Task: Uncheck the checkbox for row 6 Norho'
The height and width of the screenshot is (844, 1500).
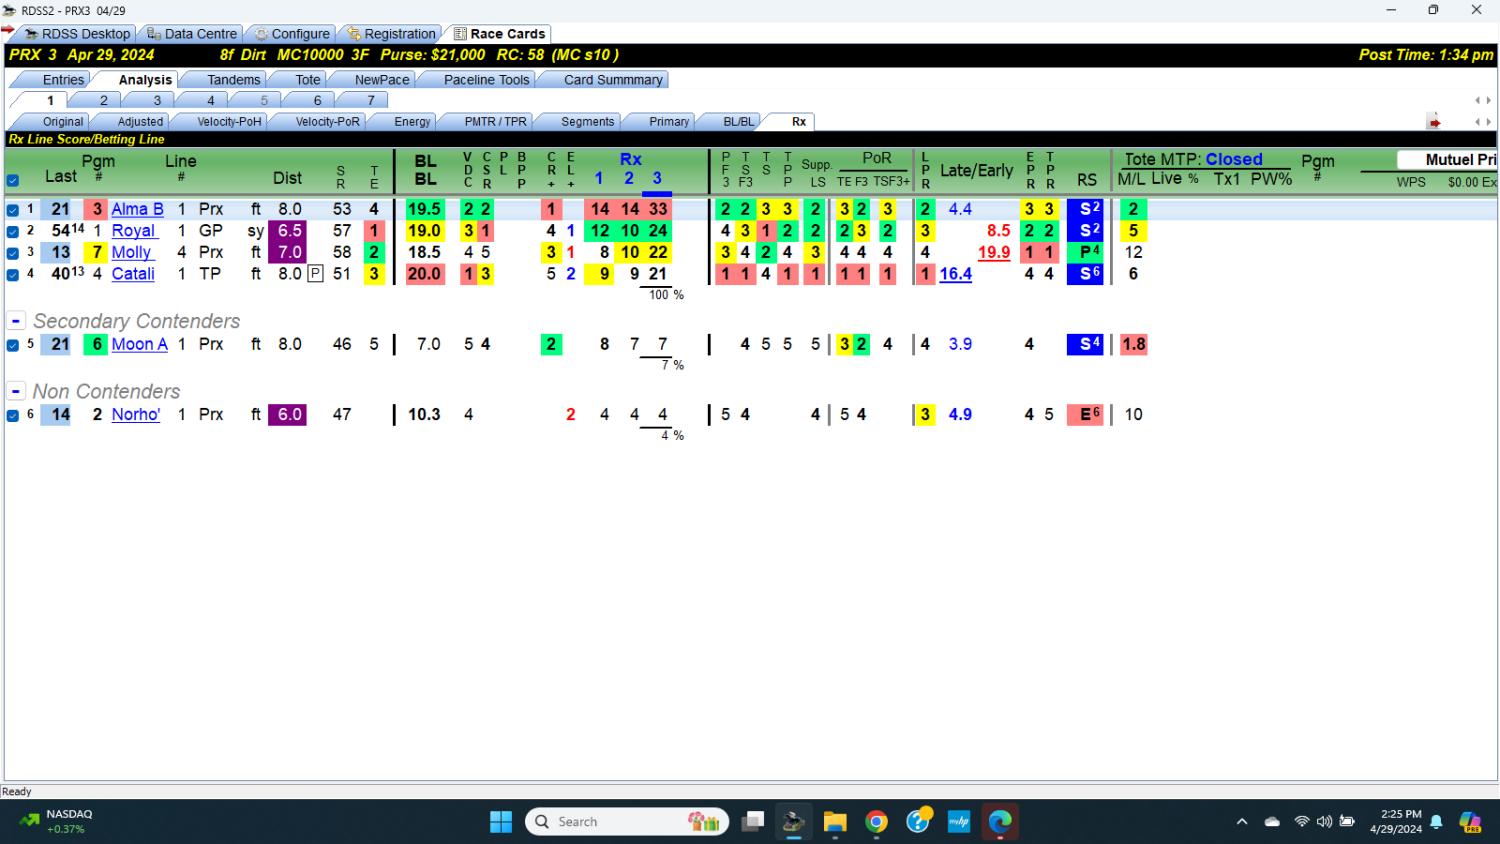Action: (x=13, y=415)
